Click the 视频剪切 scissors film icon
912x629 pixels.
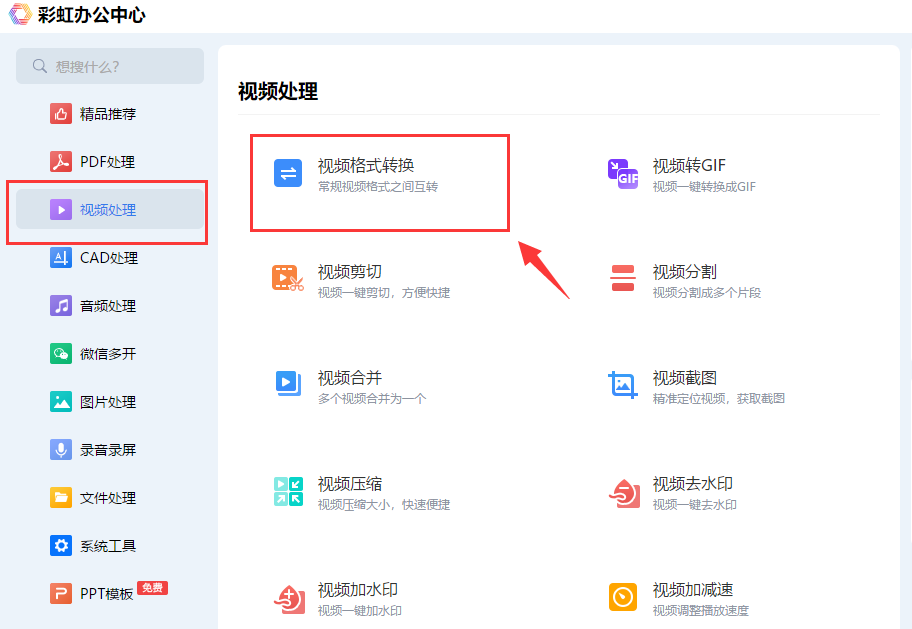point(288,278)
